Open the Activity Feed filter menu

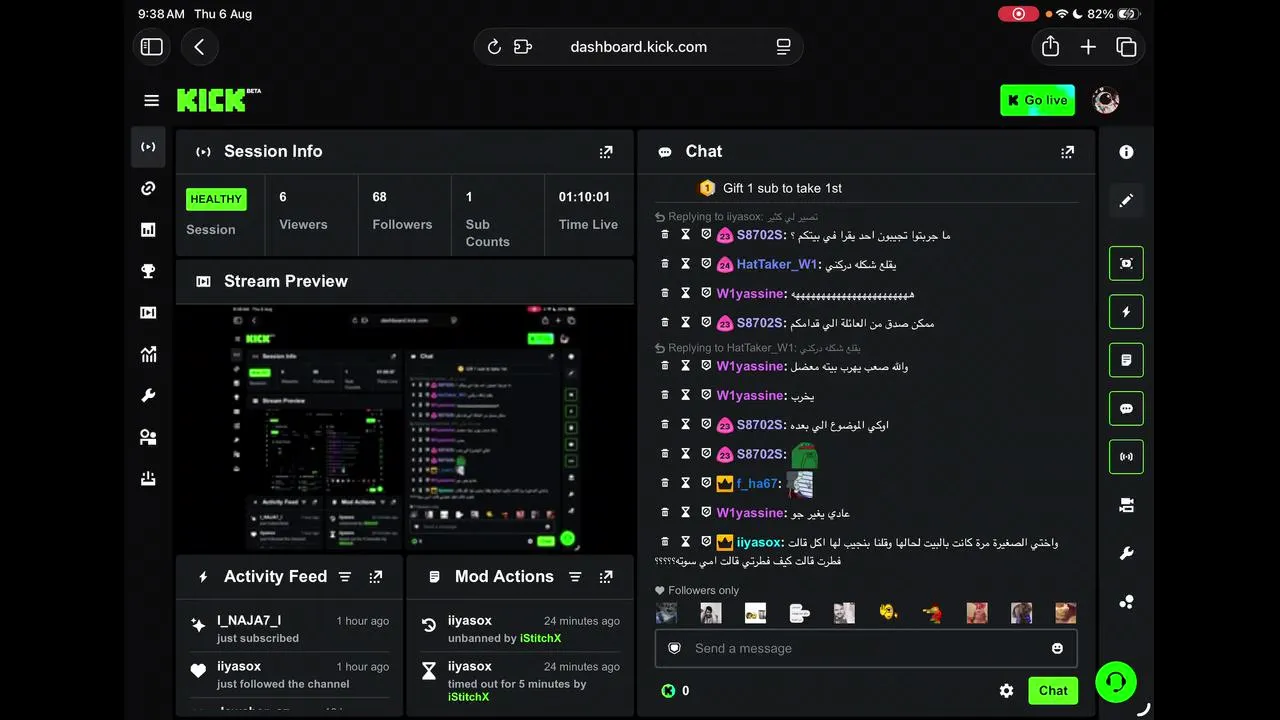pos(345,577)
